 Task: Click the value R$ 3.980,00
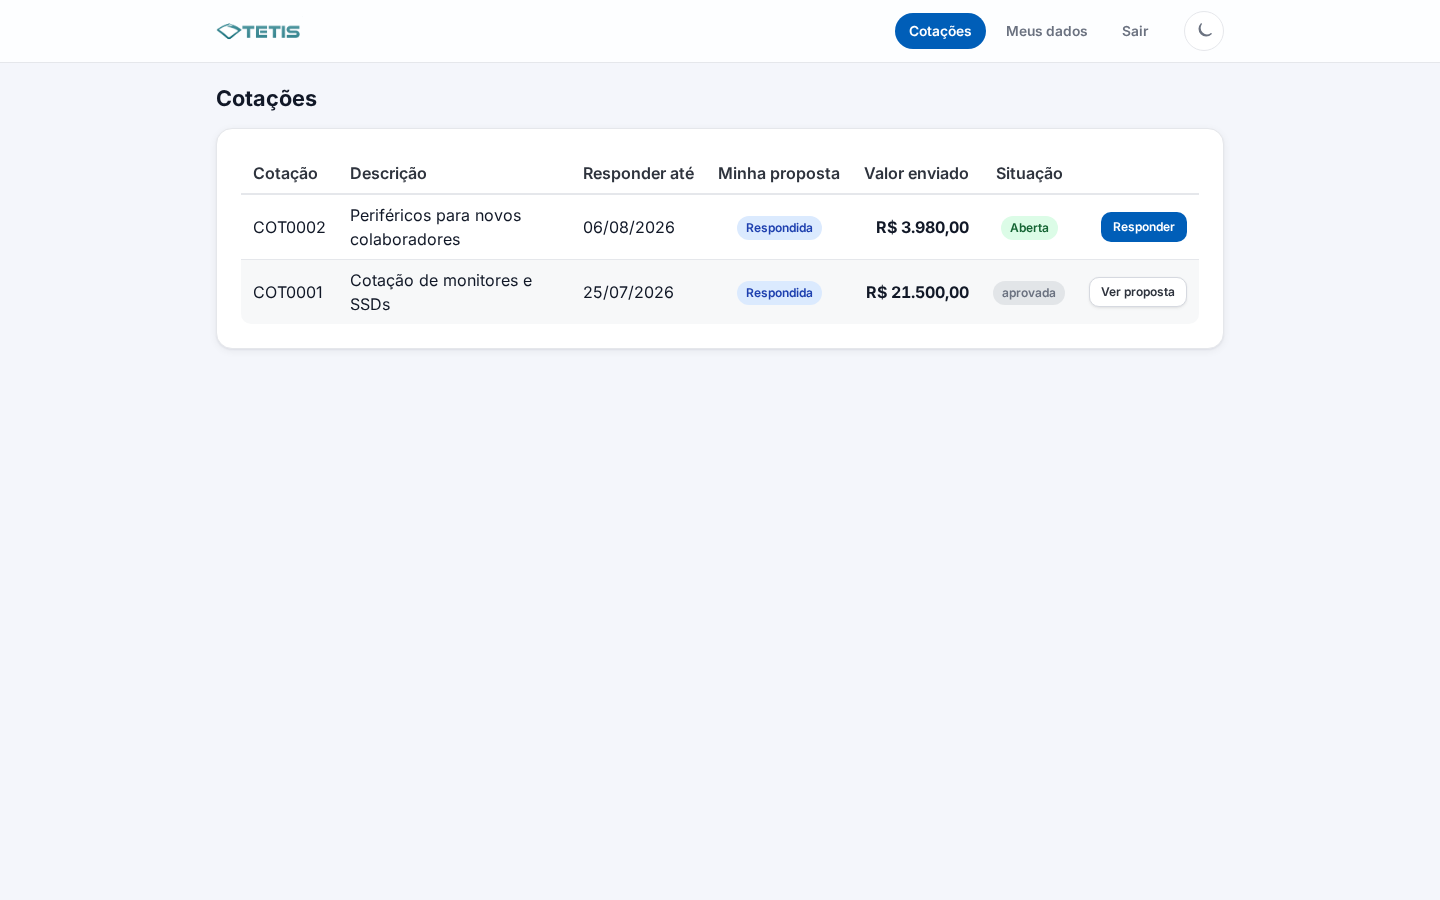coord(922,227)
